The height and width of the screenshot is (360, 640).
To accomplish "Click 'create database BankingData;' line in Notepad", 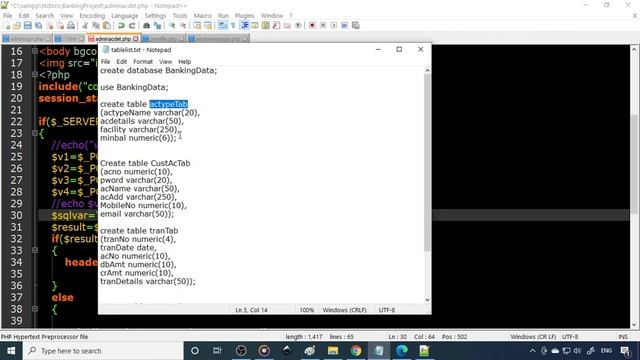I will [x=159, y=71].
